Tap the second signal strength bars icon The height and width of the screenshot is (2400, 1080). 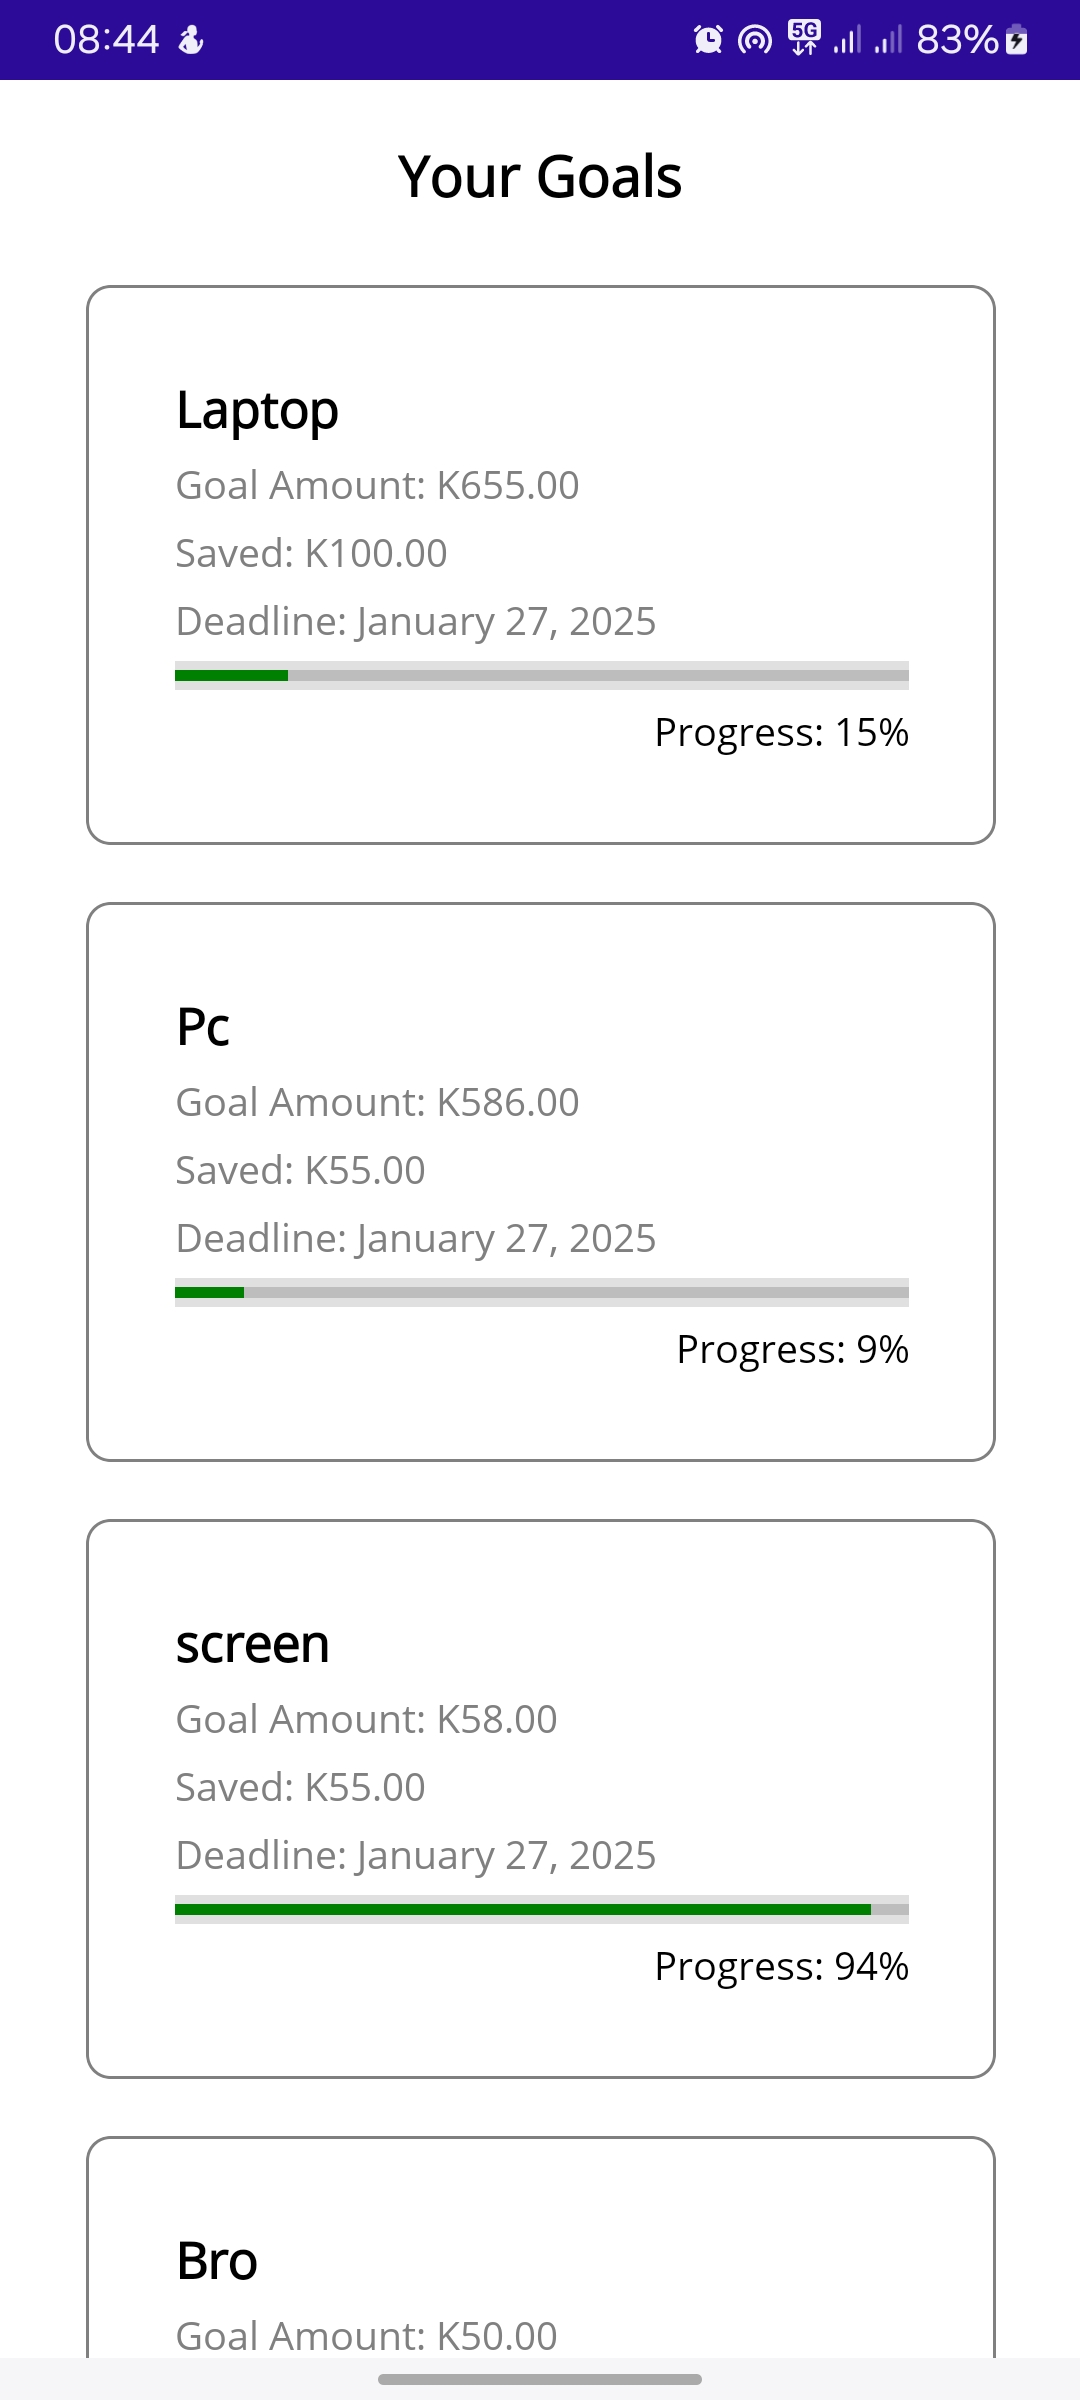coord(888,40)
